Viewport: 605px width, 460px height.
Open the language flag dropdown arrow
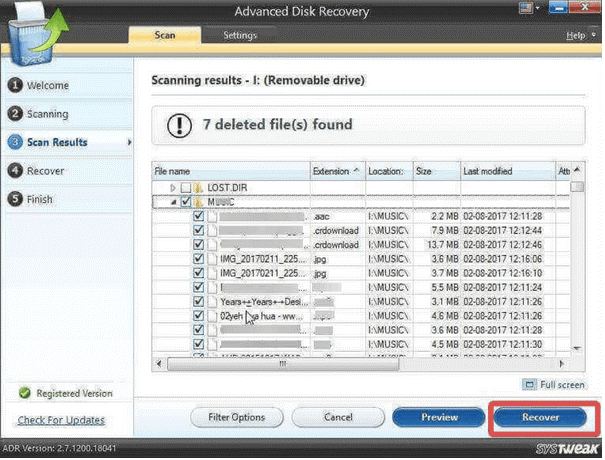coord(537,8)
